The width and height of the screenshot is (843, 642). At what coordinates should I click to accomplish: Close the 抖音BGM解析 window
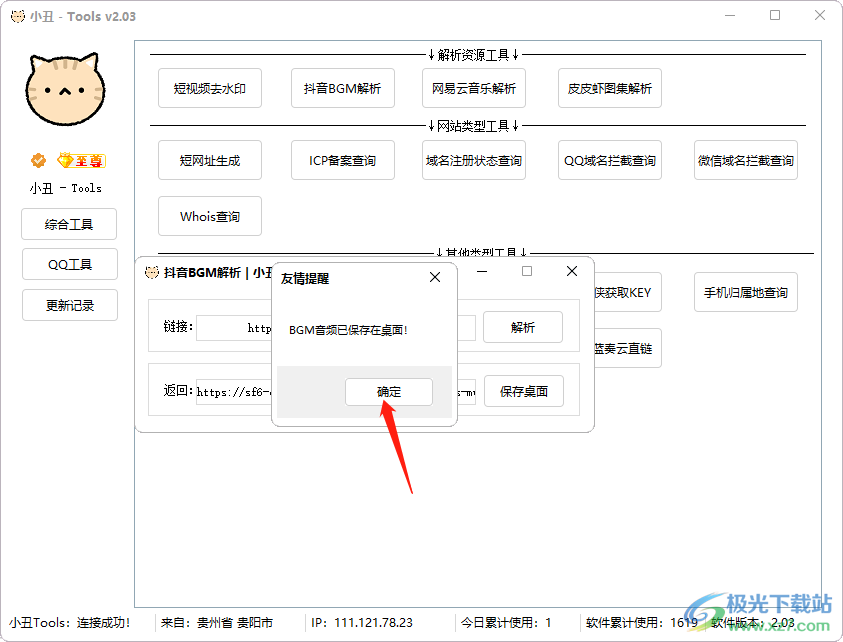click(572, 271)
